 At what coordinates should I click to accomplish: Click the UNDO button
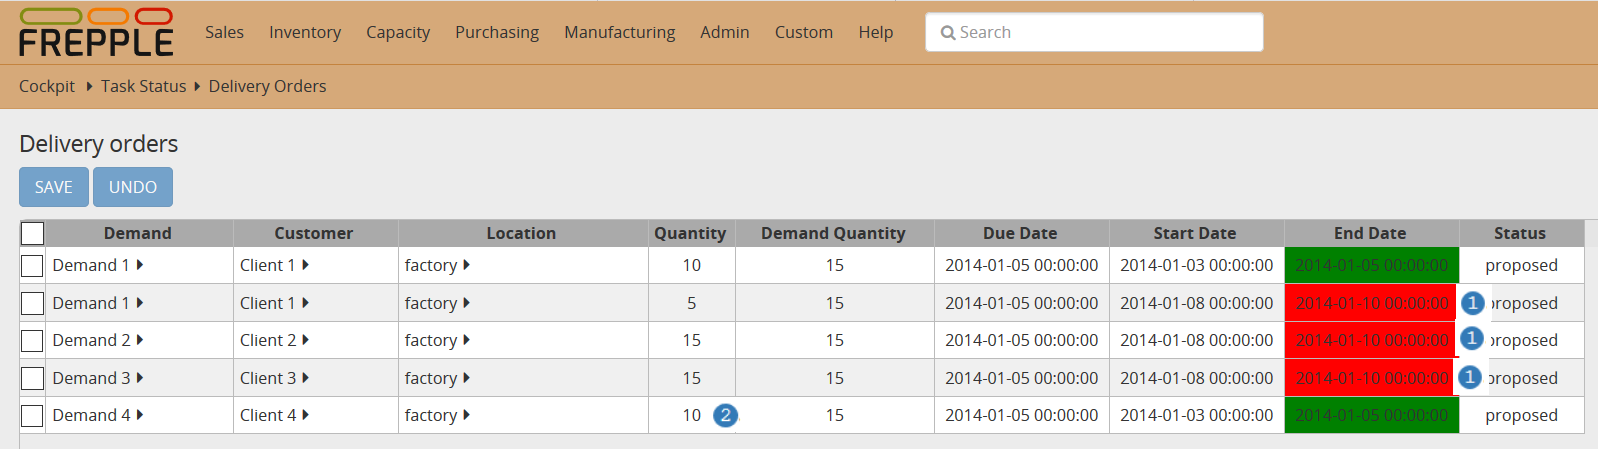(133, 187)
